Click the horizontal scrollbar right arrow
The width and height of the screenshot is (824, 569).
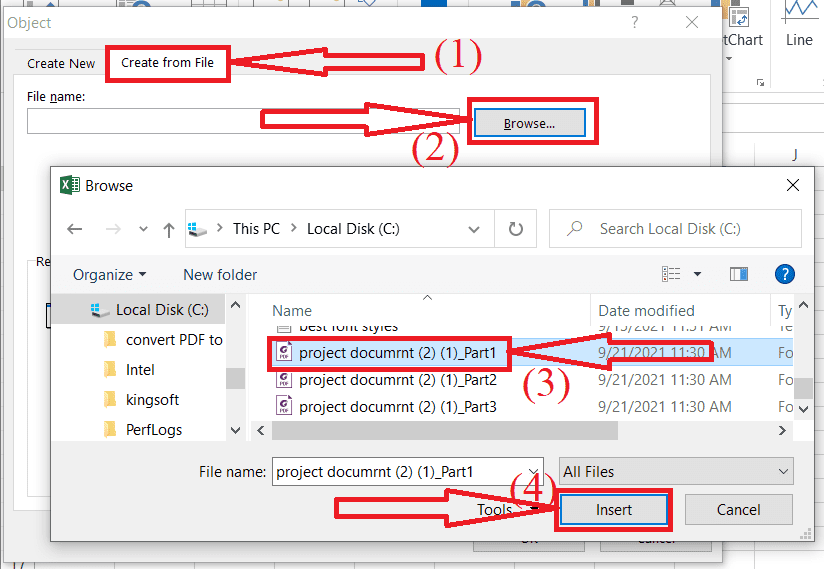tap(782, 430)
